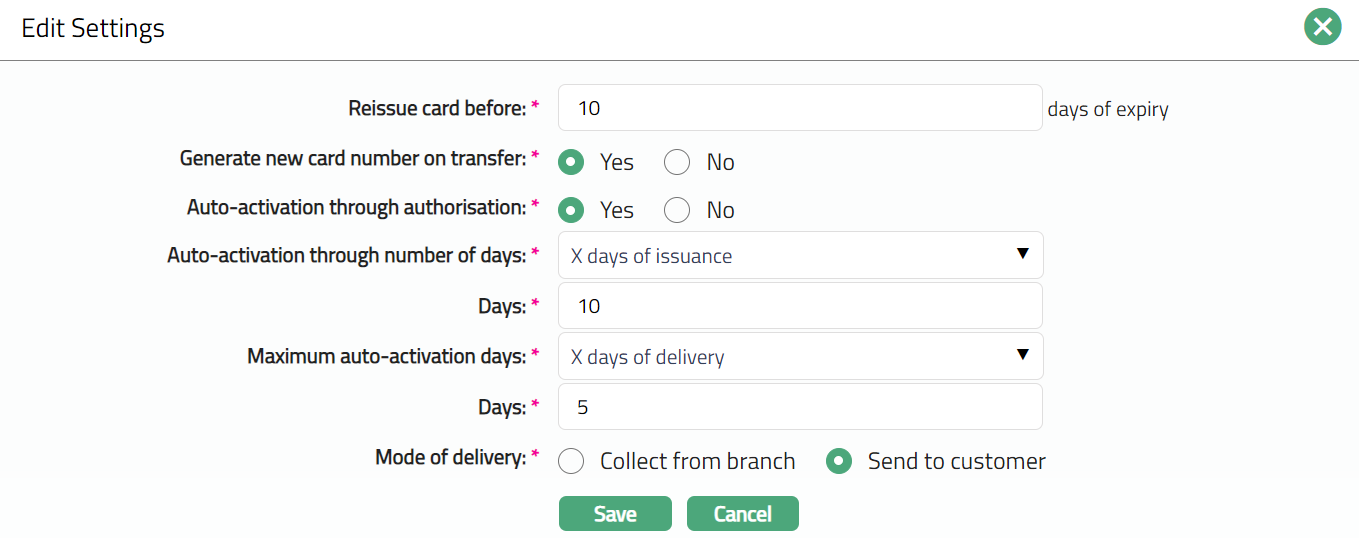Click the days of expiry text

click(x=1108, y=110)
